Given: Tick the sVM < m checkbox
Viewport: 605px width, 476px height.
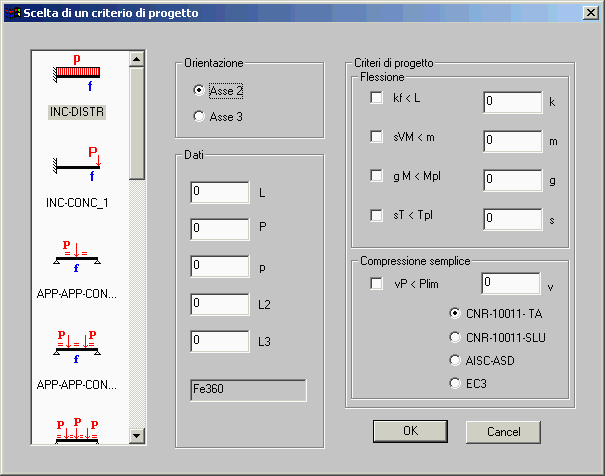Looking at the screenshot, I should click(x=377, y=137).
